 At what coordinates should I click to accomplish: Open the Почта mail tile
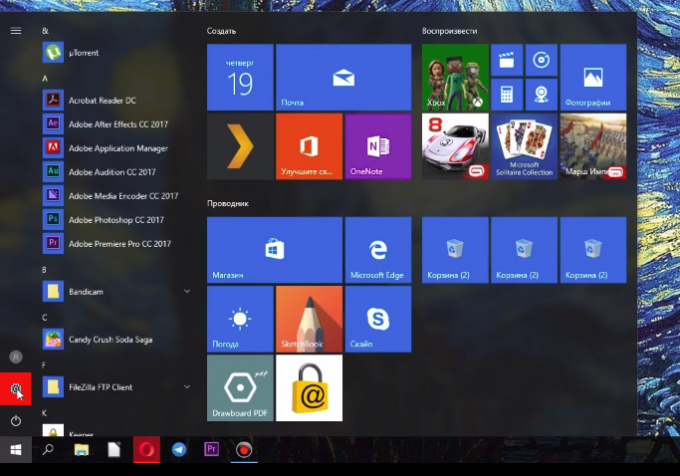pos(343,77)
